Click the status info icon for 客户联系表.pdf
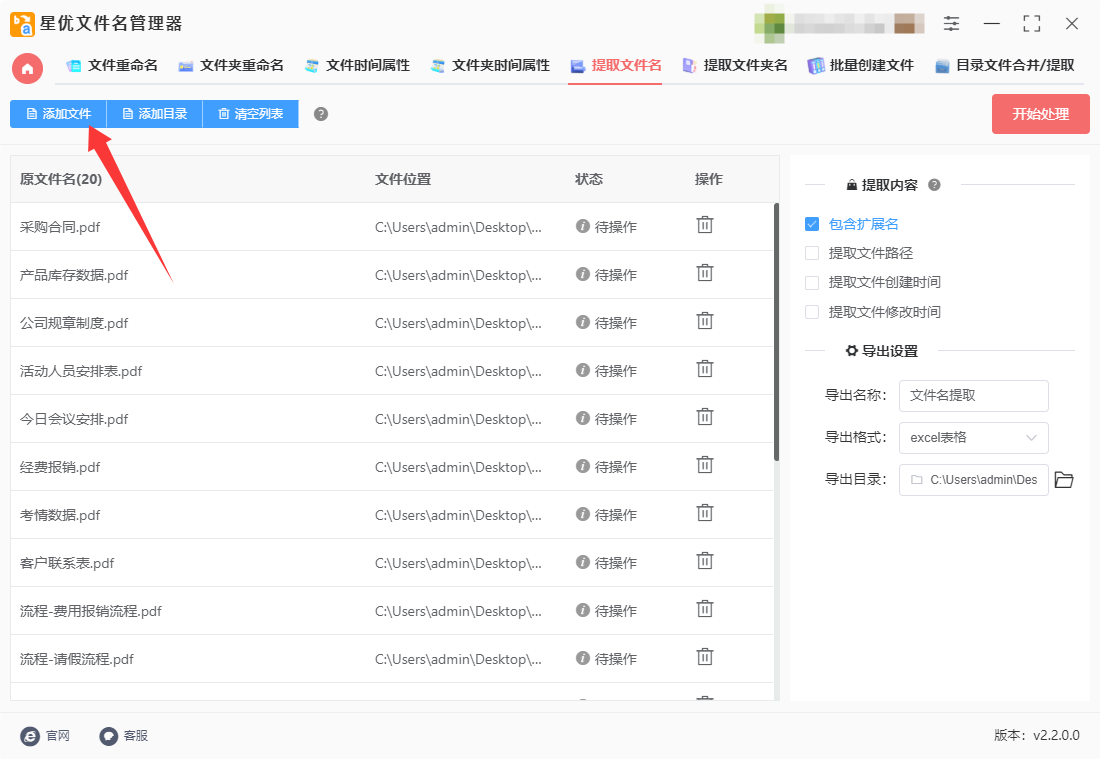 pos(582,562)
